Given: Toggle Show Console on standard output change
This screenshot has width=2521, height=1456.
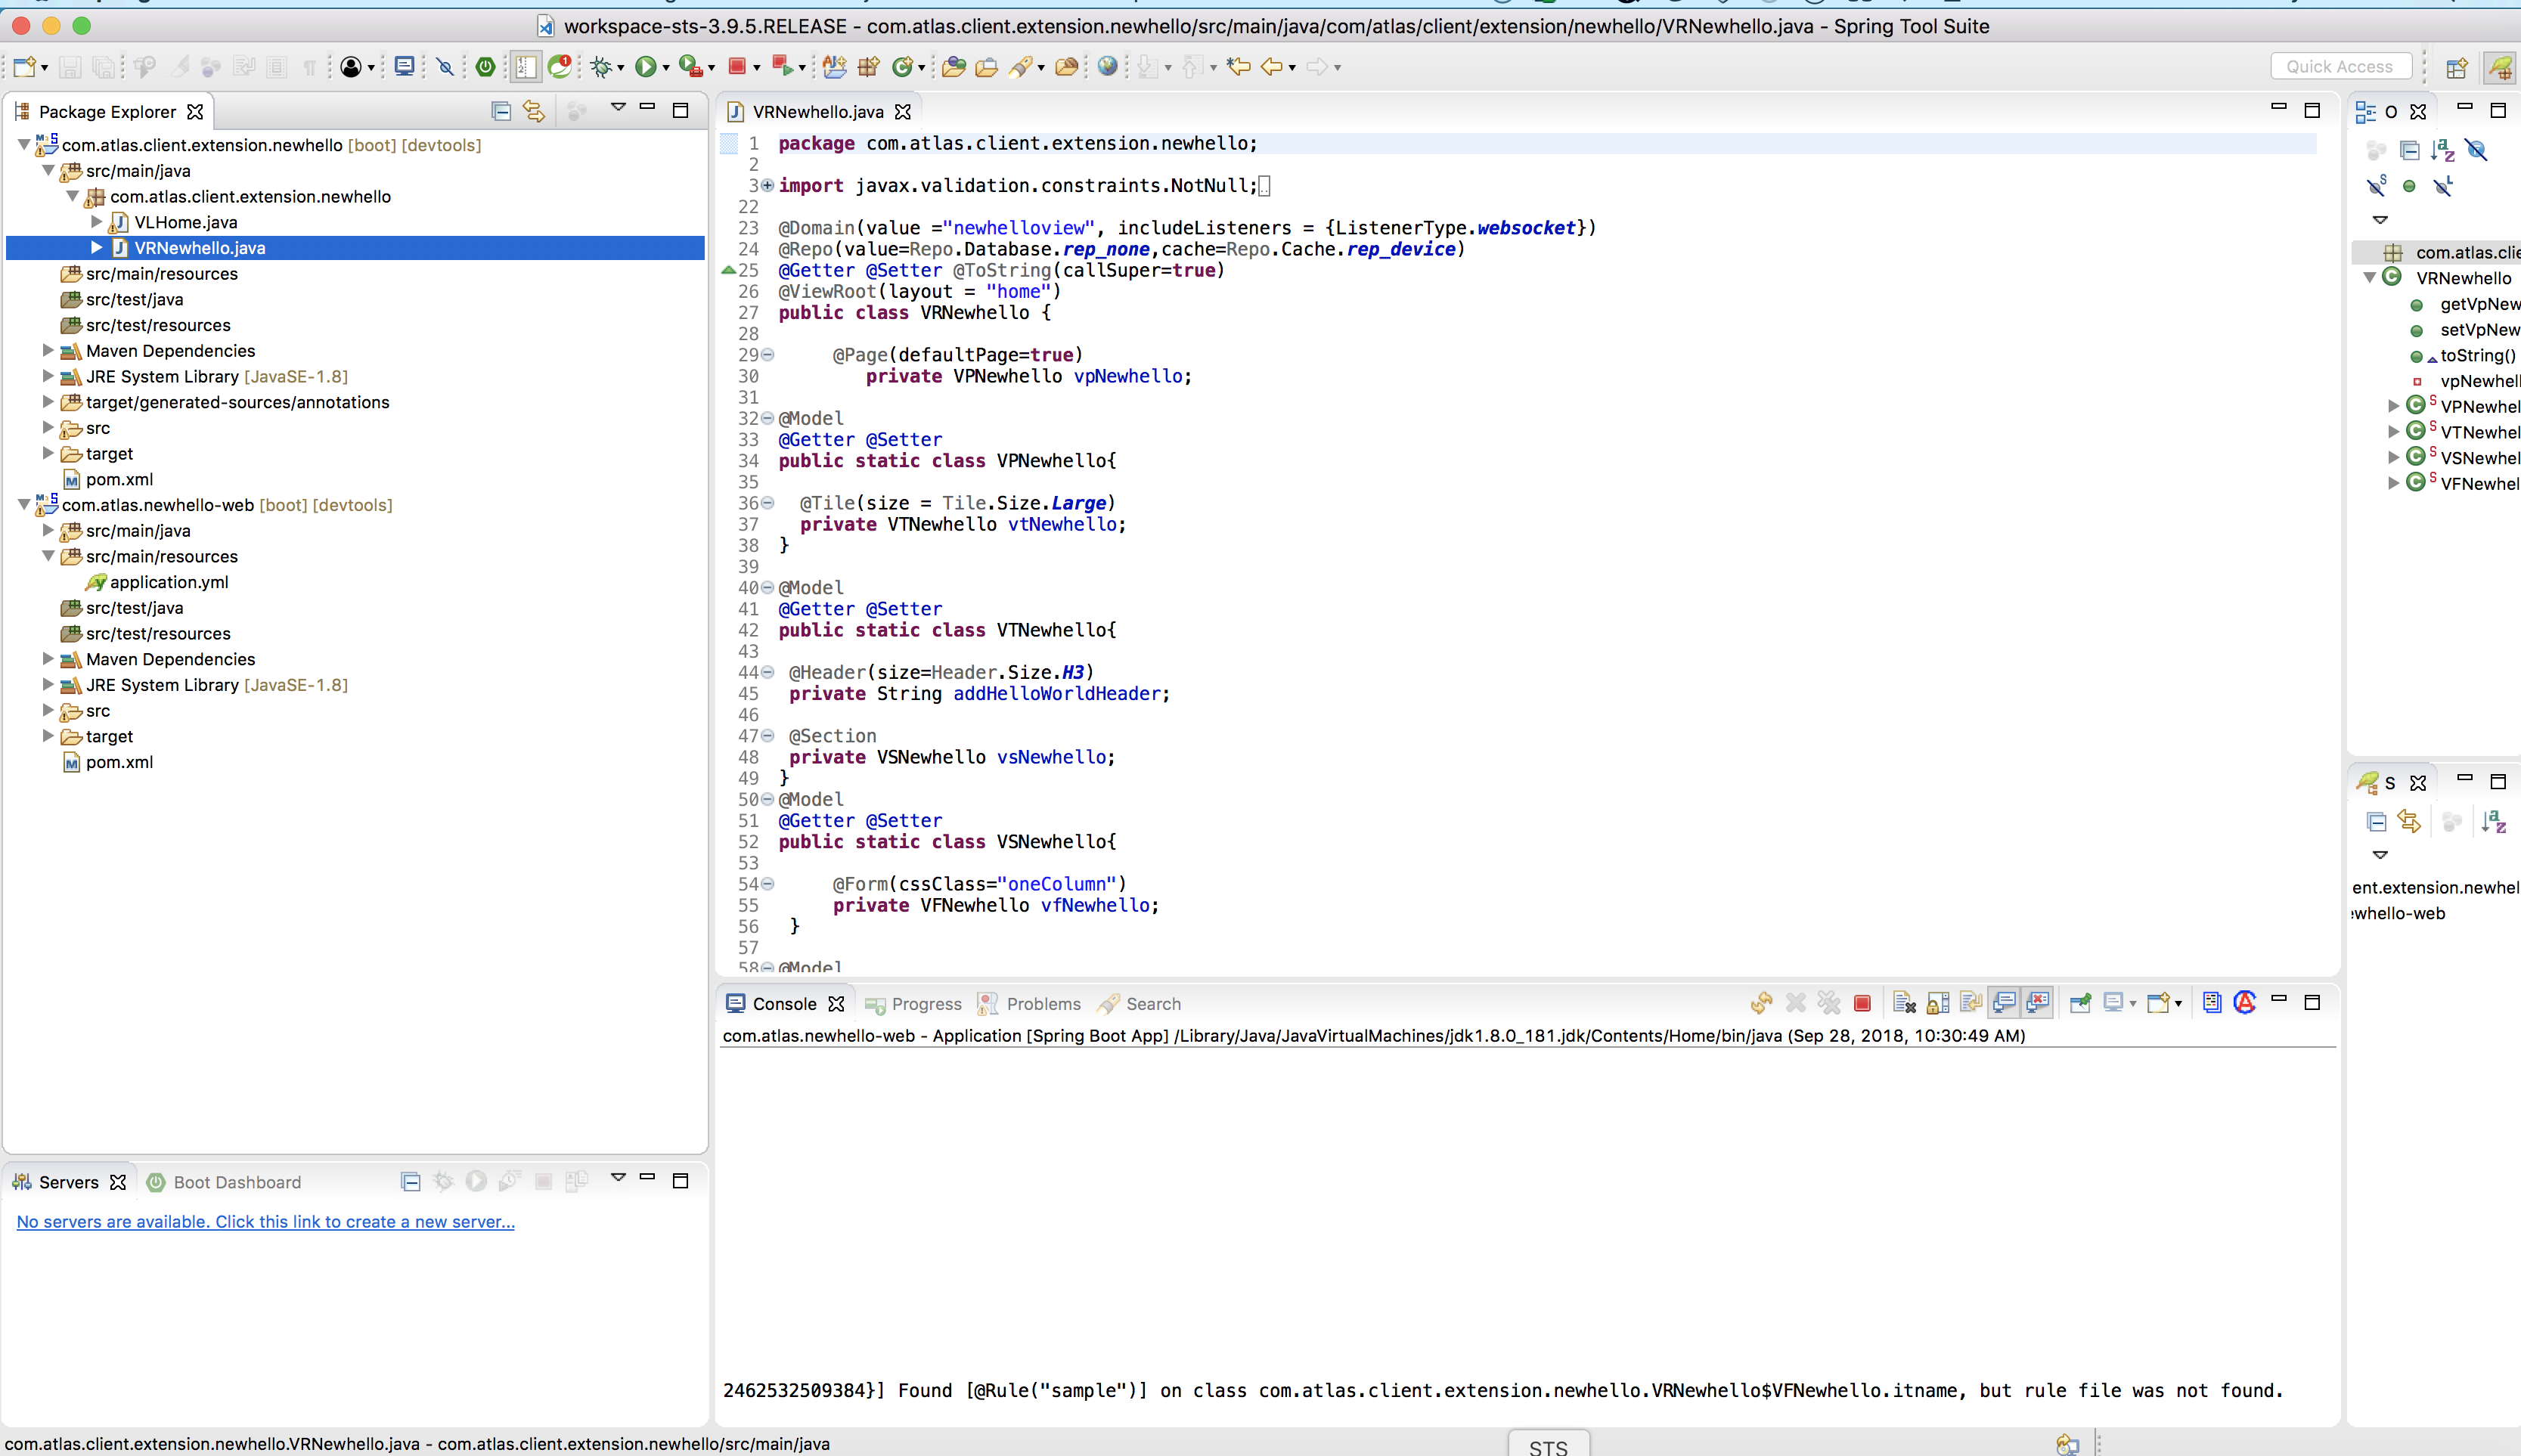Looking at the screenshot, I should [2003, 1003].
